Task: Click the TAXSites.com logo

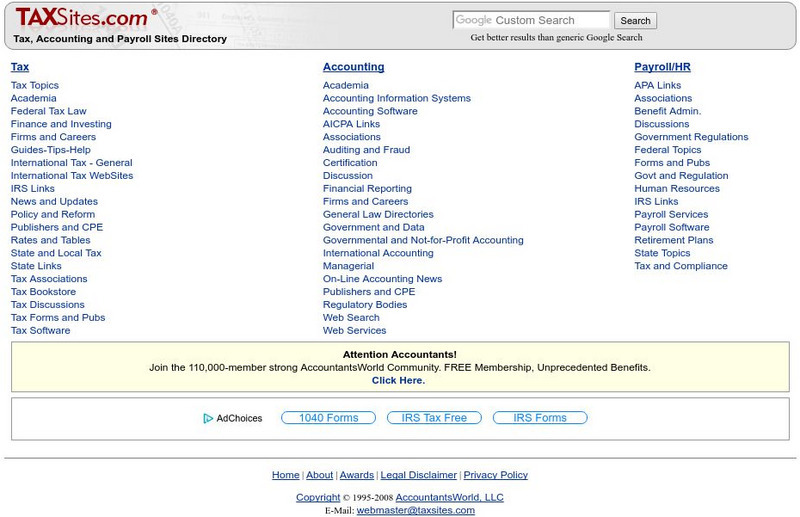Action: (86, 18)
